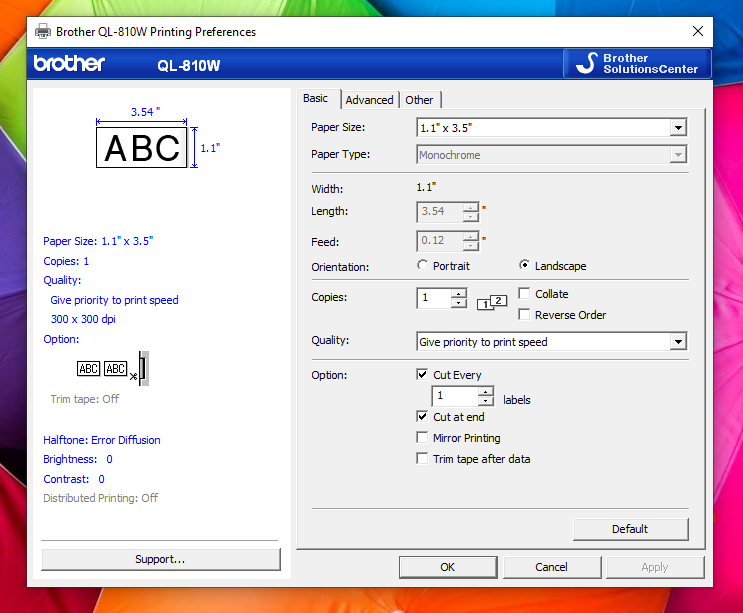Image resolution: width=743 pixels, height=613 pixels.
Task: Click the '3.54"' width dimension label
Action: 145,112
